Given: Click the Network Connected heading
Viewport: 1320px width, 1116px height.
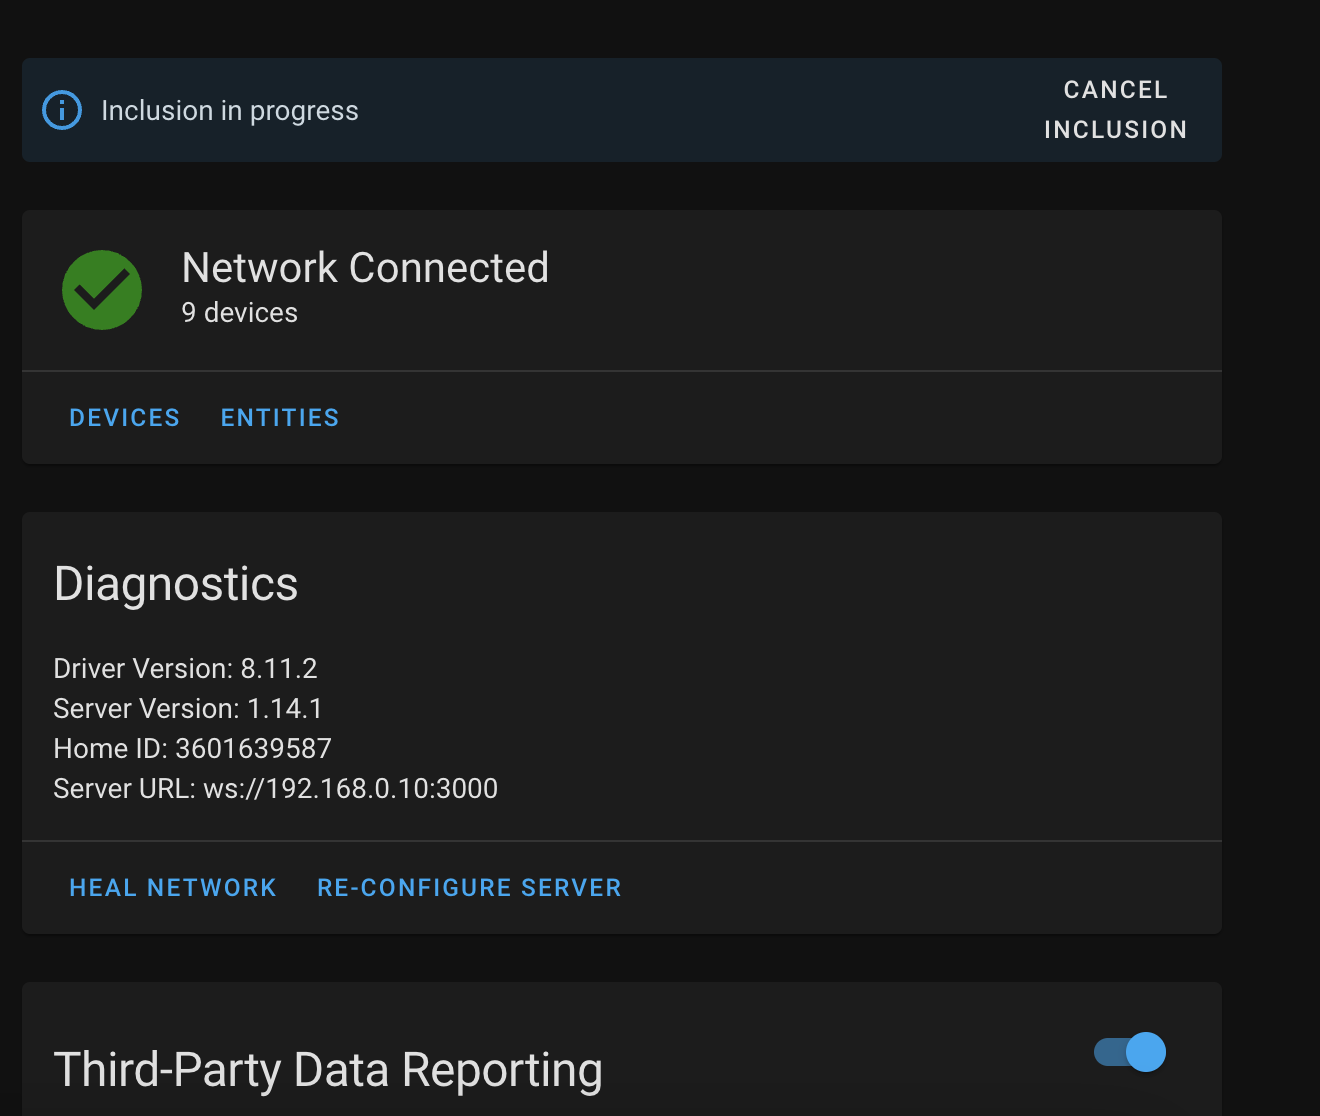Looking at the screenshot, I should (365, 268).
